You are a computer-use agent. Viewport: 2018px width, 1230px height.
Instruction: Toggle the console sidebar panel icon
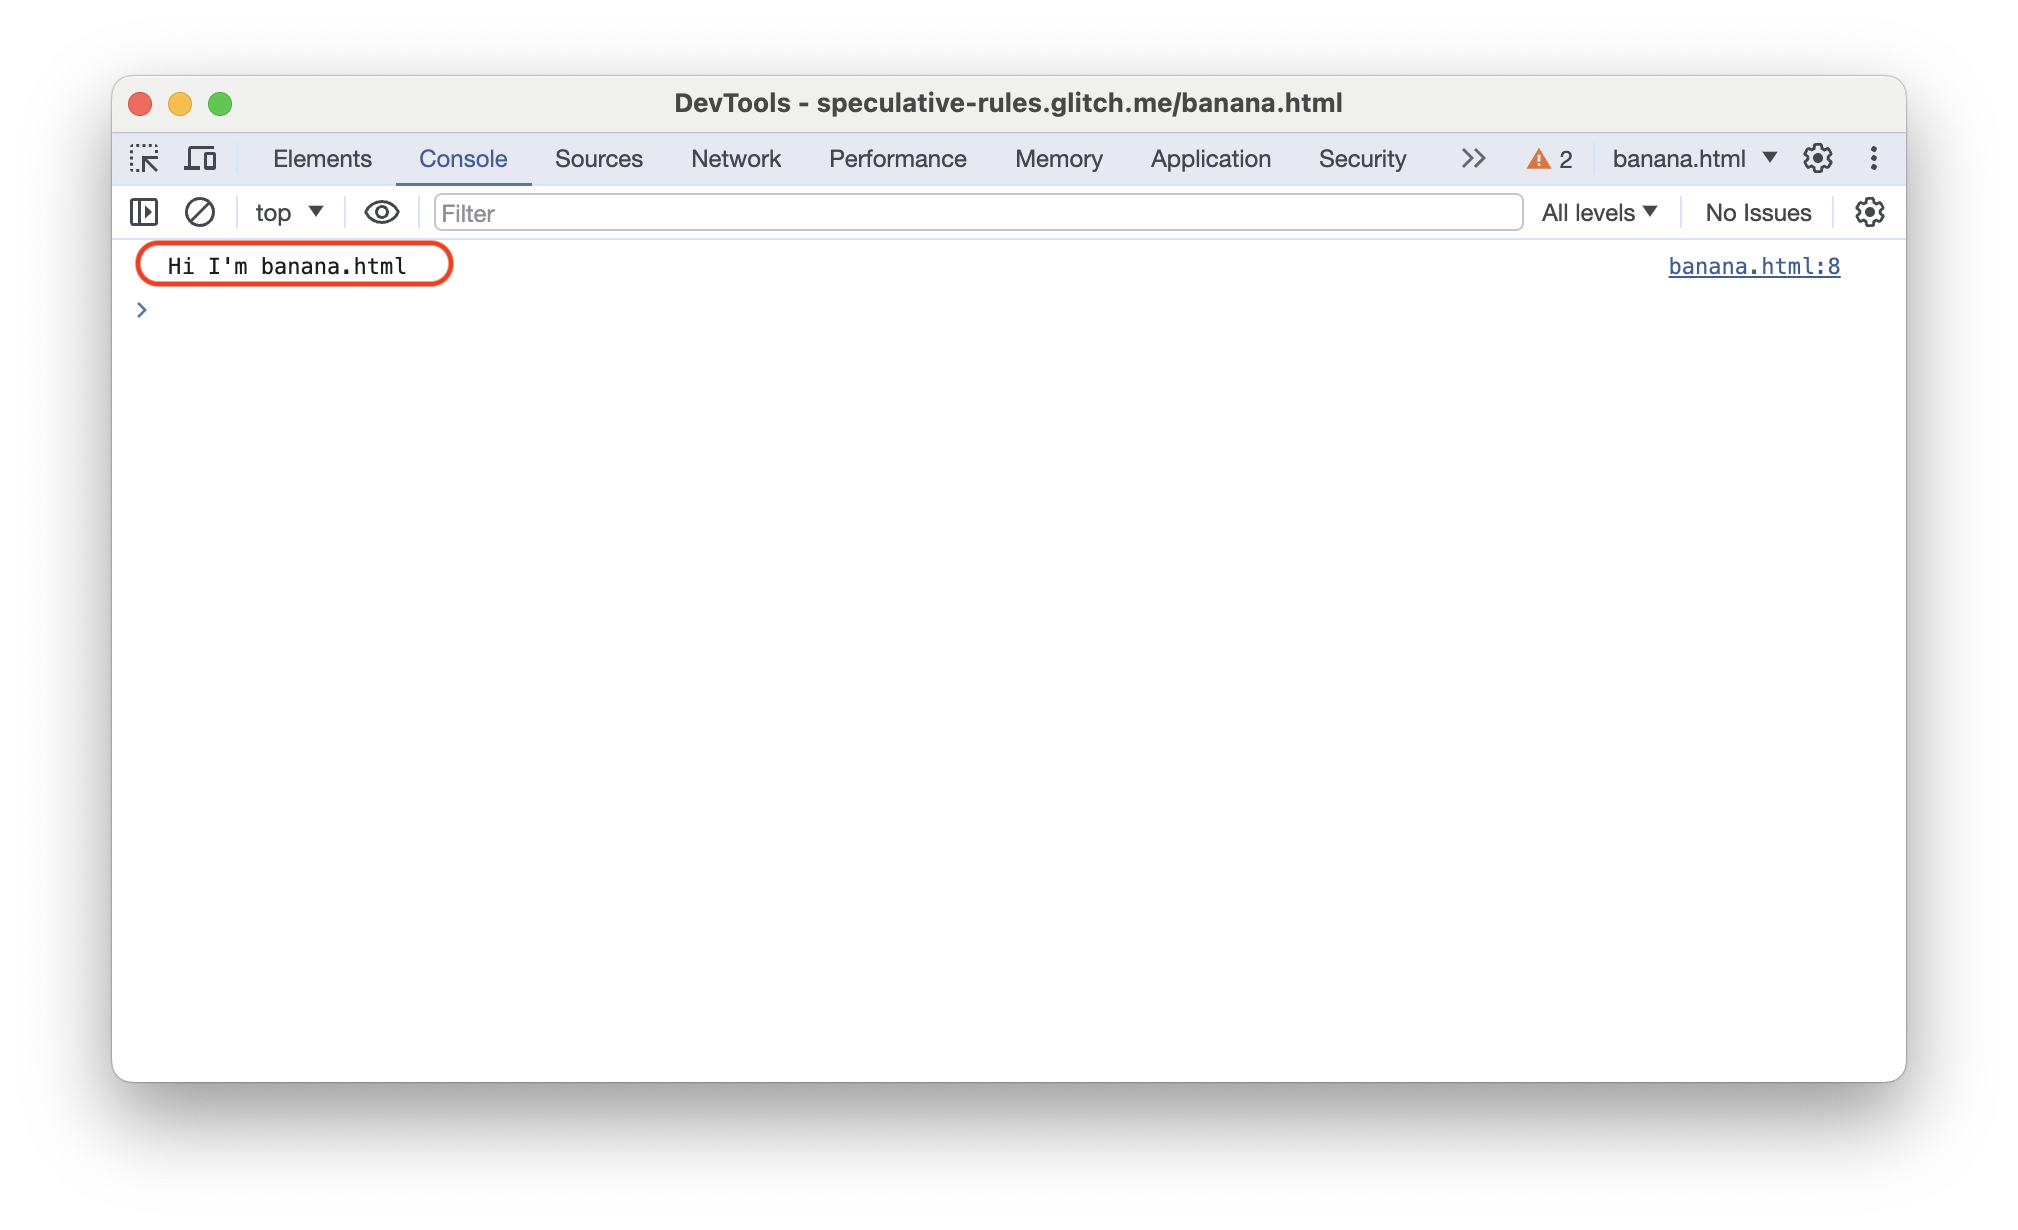pos(144,212)
